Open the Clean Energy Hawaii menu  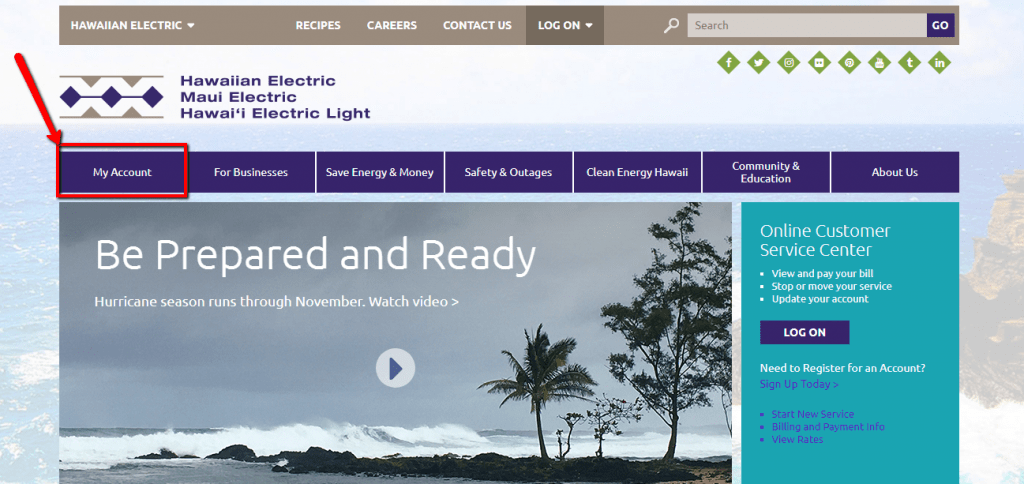(x=637, y=172)
